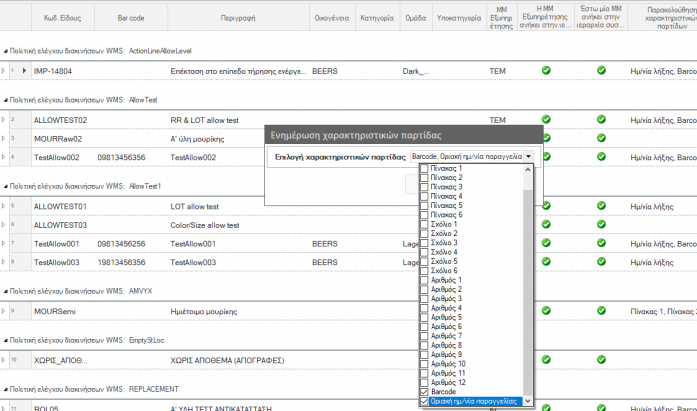
Task: Select the combo field showing Barcode, Οριακή ημ/νία παραγγελία
Action: click(467, 156)
